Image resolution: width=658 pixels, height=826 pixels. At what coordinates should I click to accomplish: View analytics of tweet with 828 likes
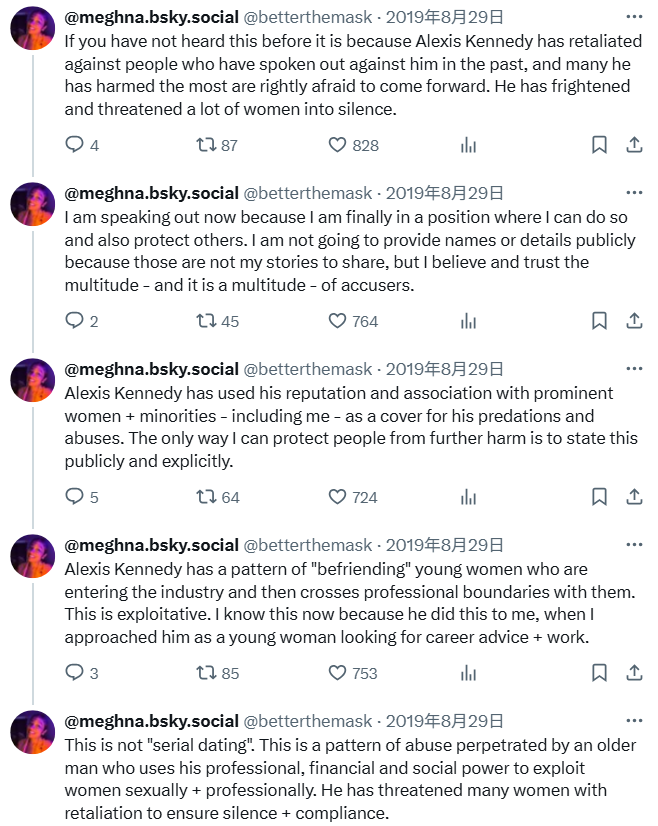pyautogui.click(x=468, y=145)
